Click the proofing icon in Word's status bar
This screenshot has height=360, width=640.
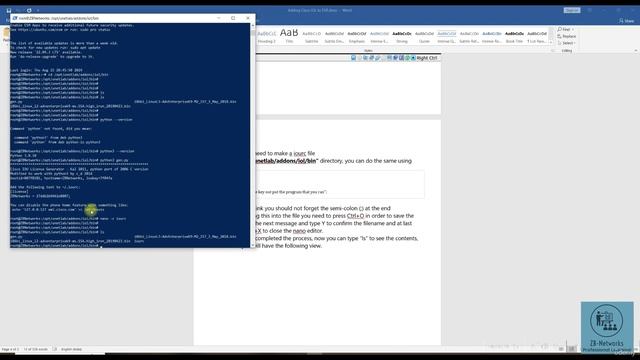pyautogui.click(x=55, y=349)
